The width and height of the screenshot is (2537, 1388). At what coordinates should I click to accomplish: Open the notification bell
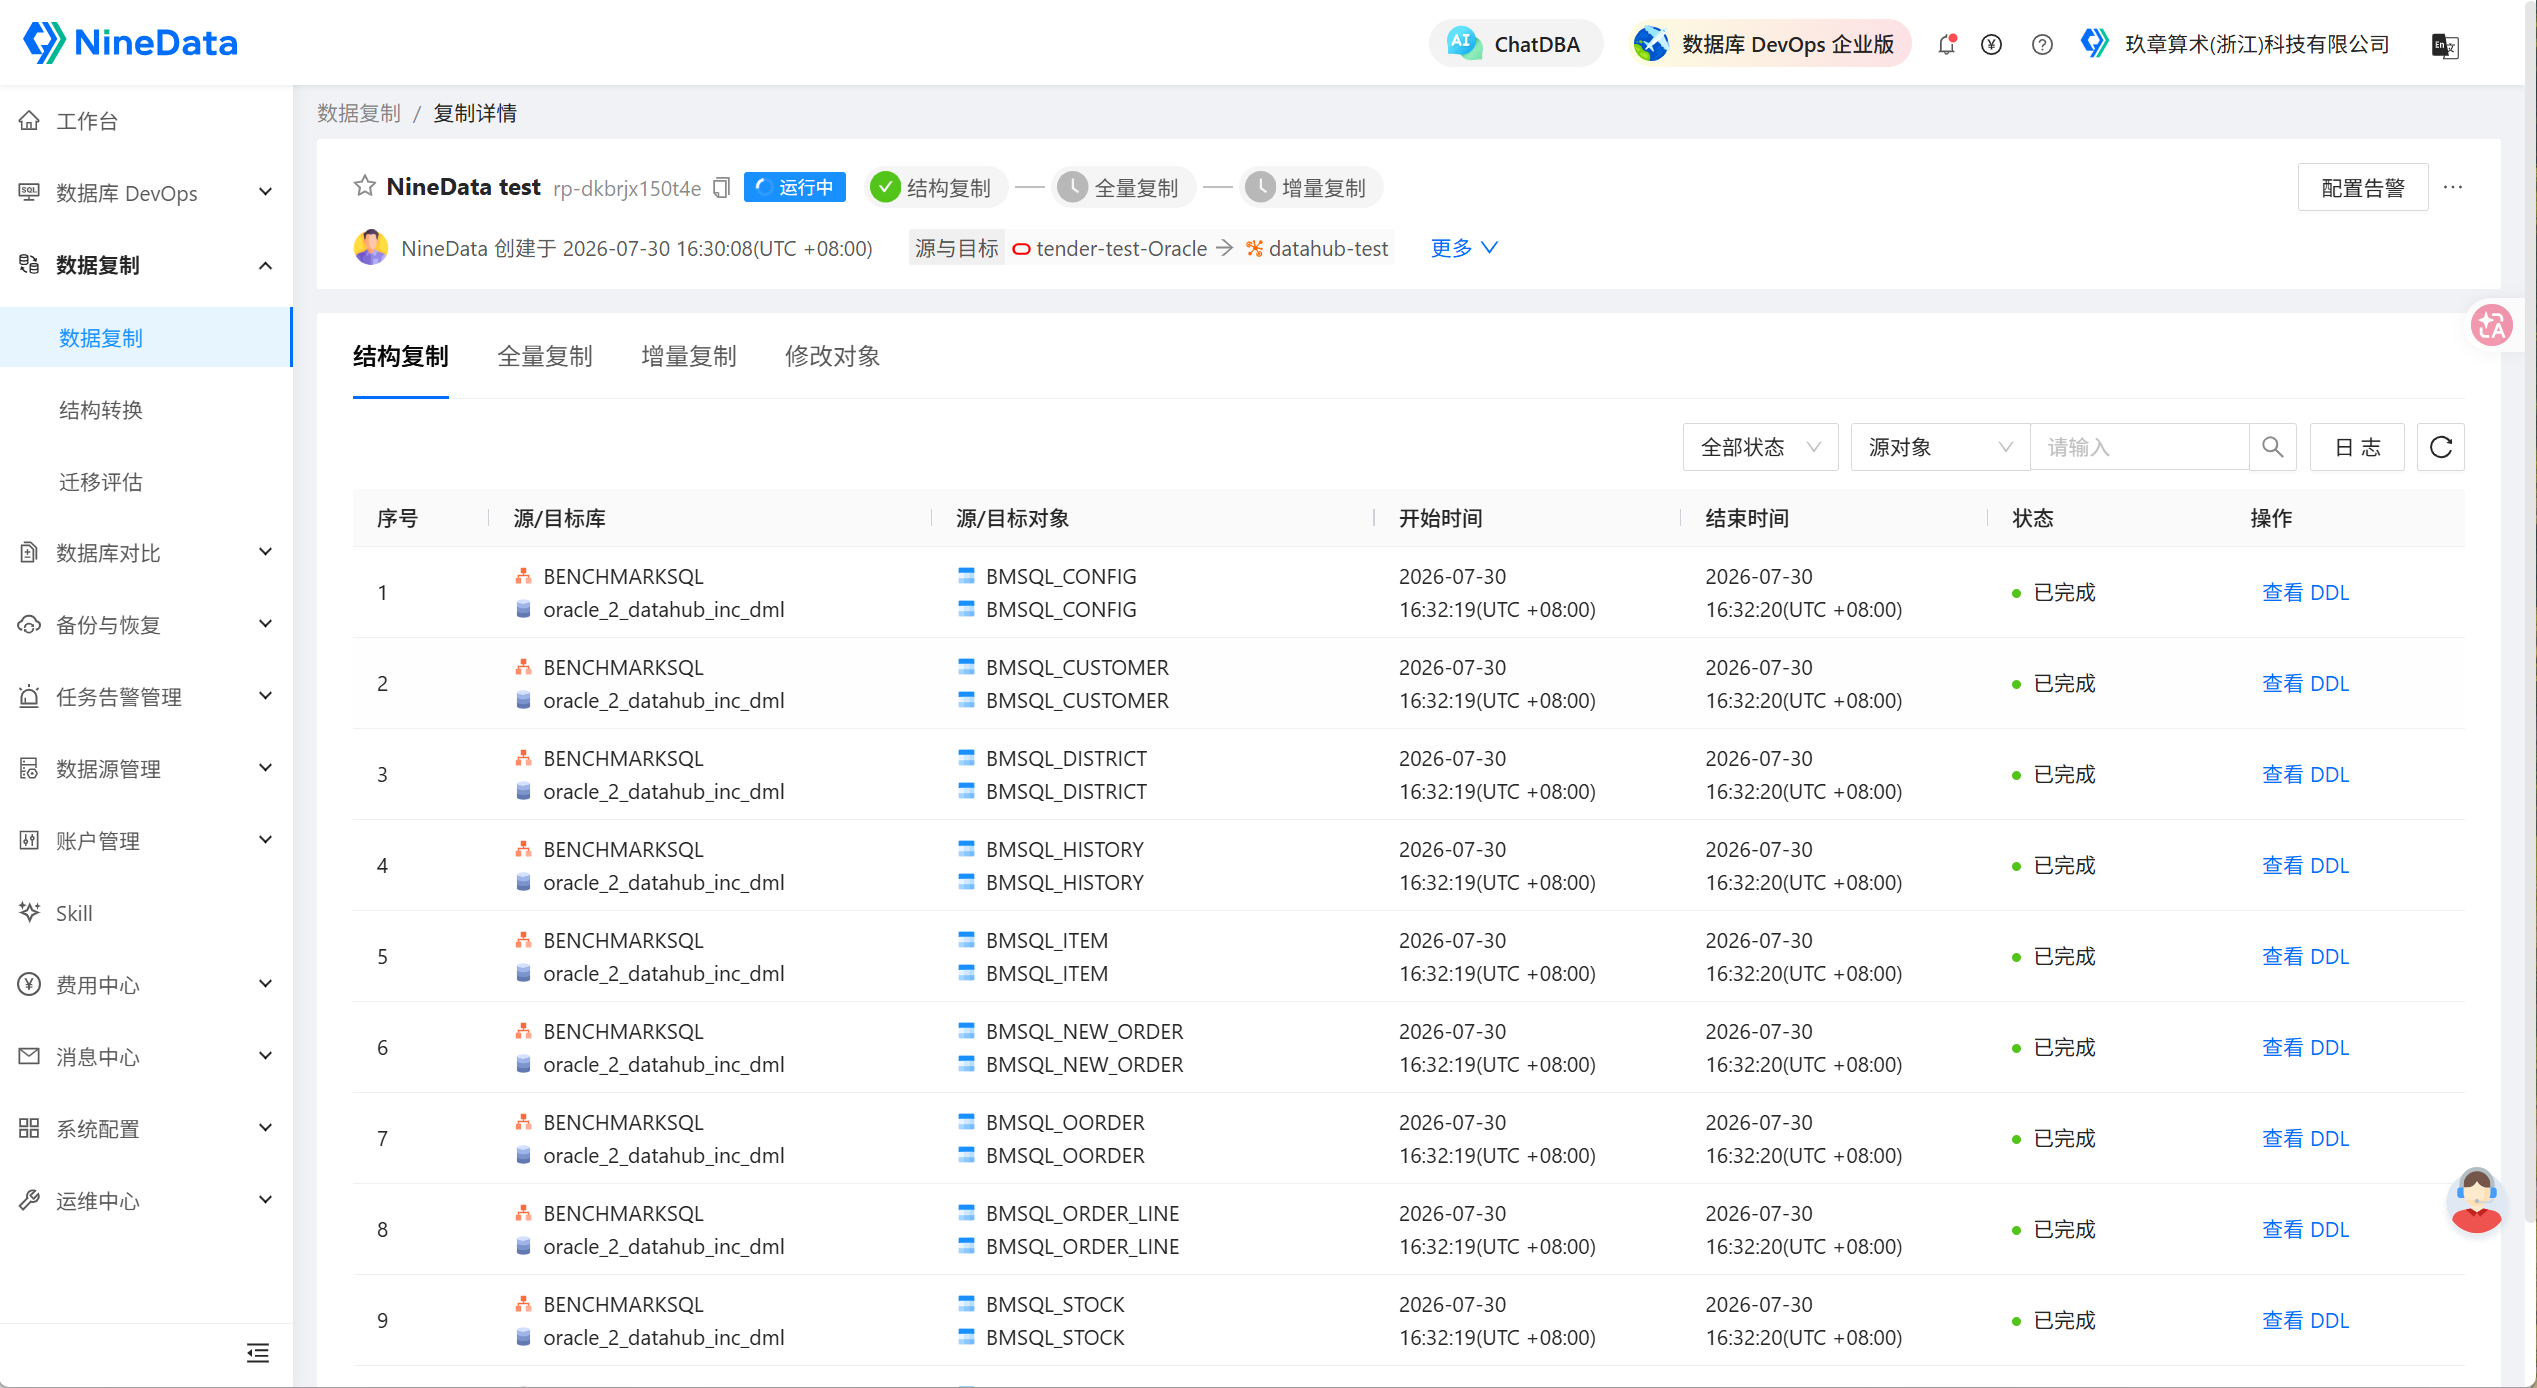pyautogui.click(x=1946, y=44)
